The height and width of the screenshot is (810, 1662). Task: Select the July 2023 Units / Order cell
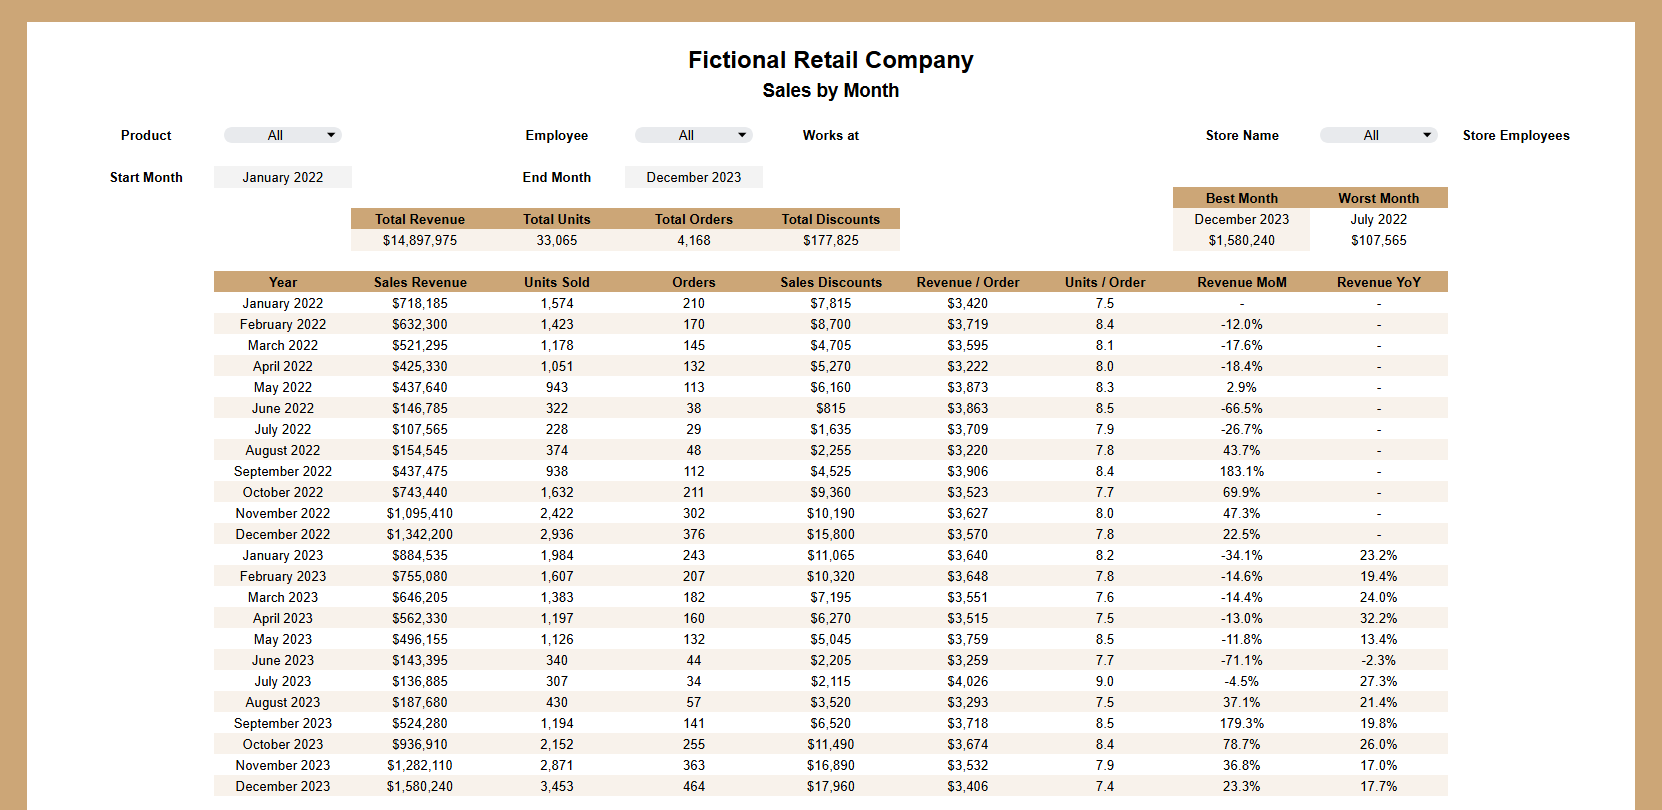tap(1104, 681)
